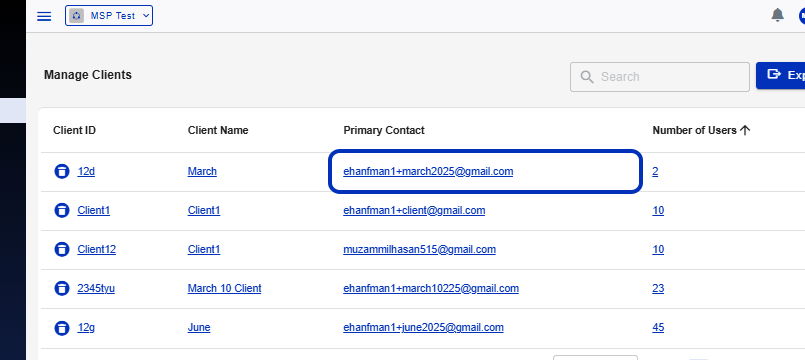Open the ehanfman1+march2025@gmail.com contact link
805x360 pixels.
point(428,171)
